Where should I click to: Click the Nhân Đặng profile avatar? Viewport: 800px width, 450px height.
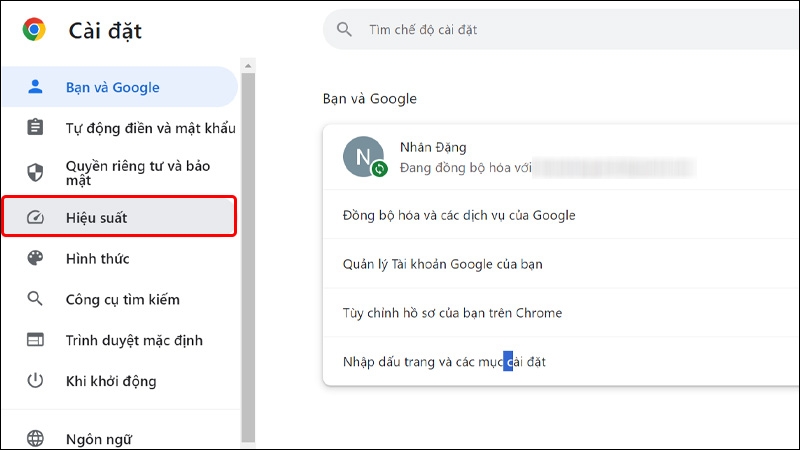point(363,157)
